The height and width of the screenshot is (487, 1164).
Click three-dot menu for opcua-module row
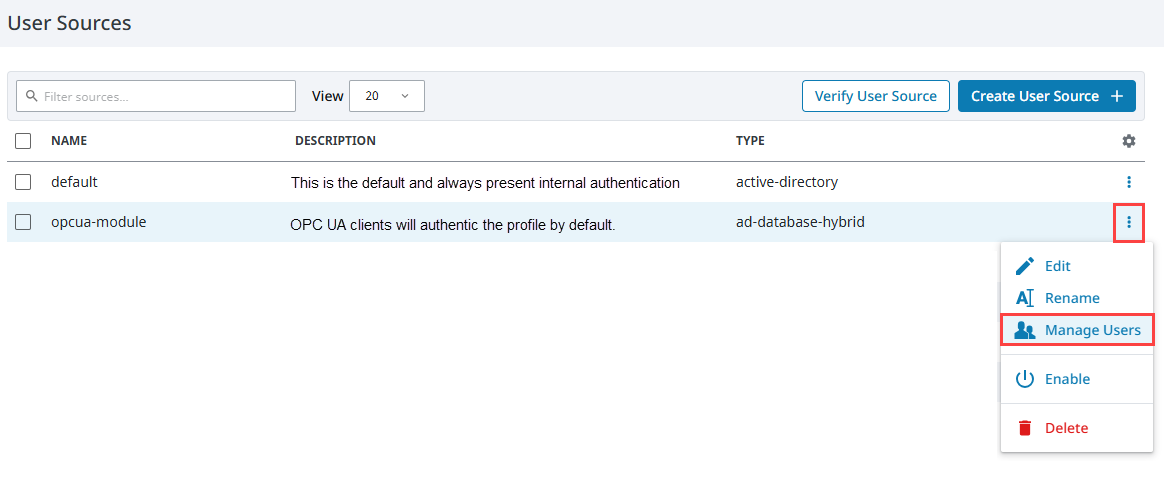click(1129, 222)
